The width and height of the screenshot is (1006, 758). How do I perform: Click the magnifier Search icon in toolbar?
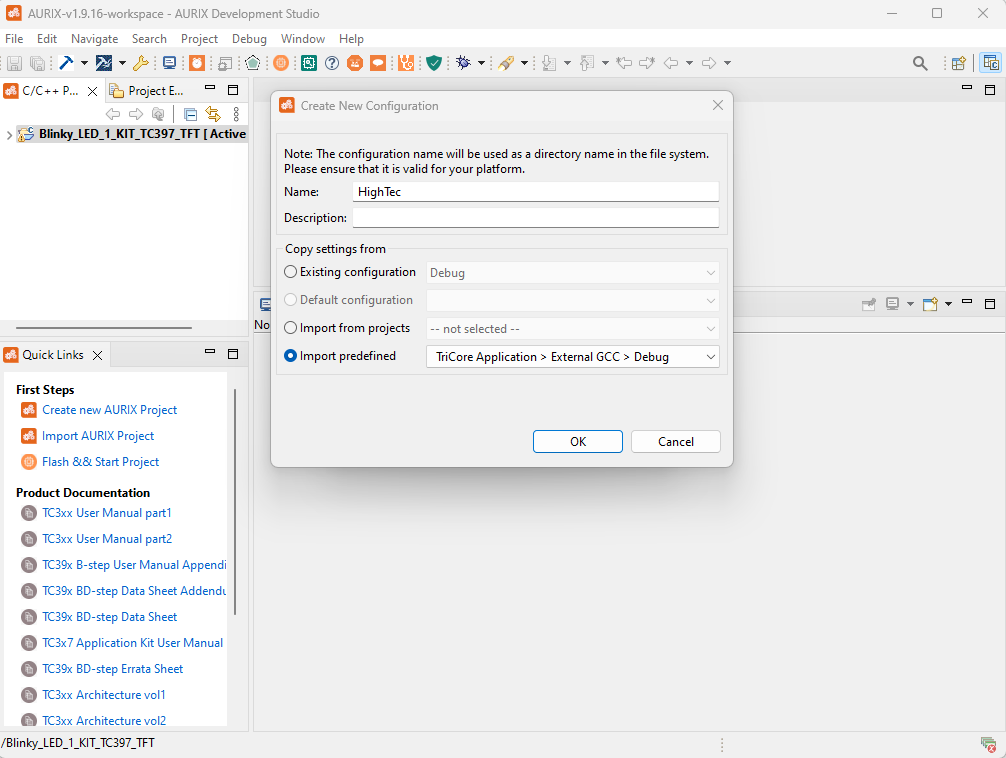[920, 63]
